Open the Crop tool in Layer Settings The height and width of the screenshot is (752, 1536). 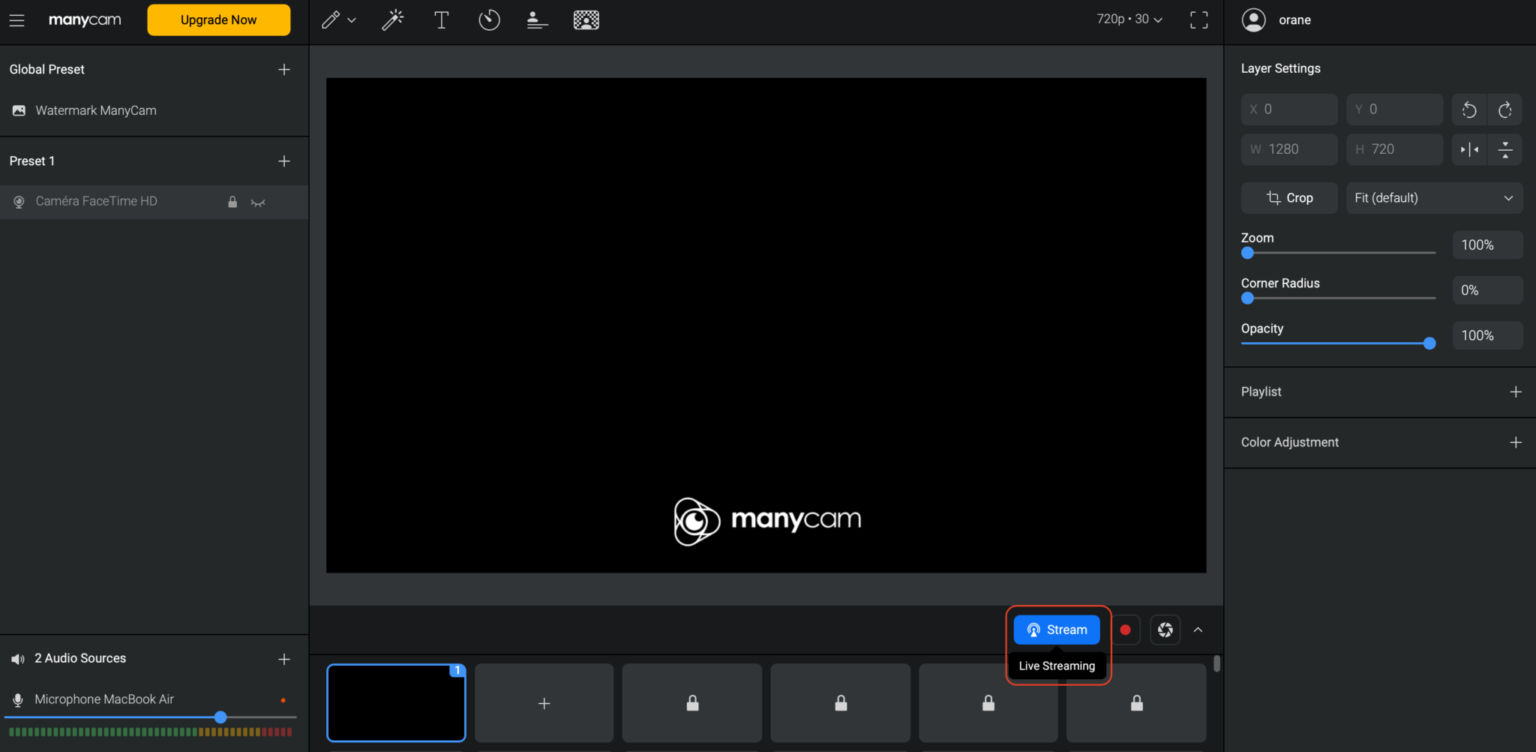pos(1289,197)
